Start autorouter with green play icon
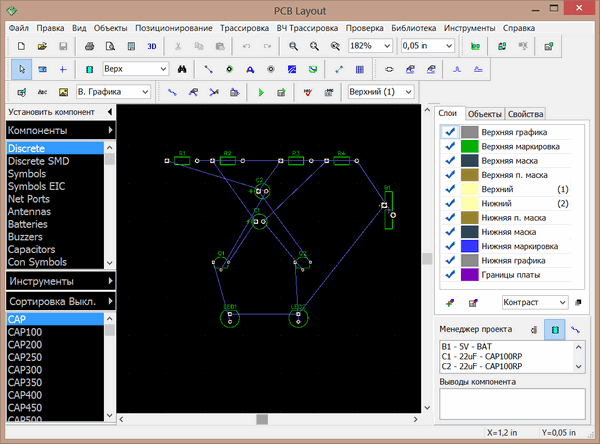Screen dimensions: 600x444 click(261, 92)
